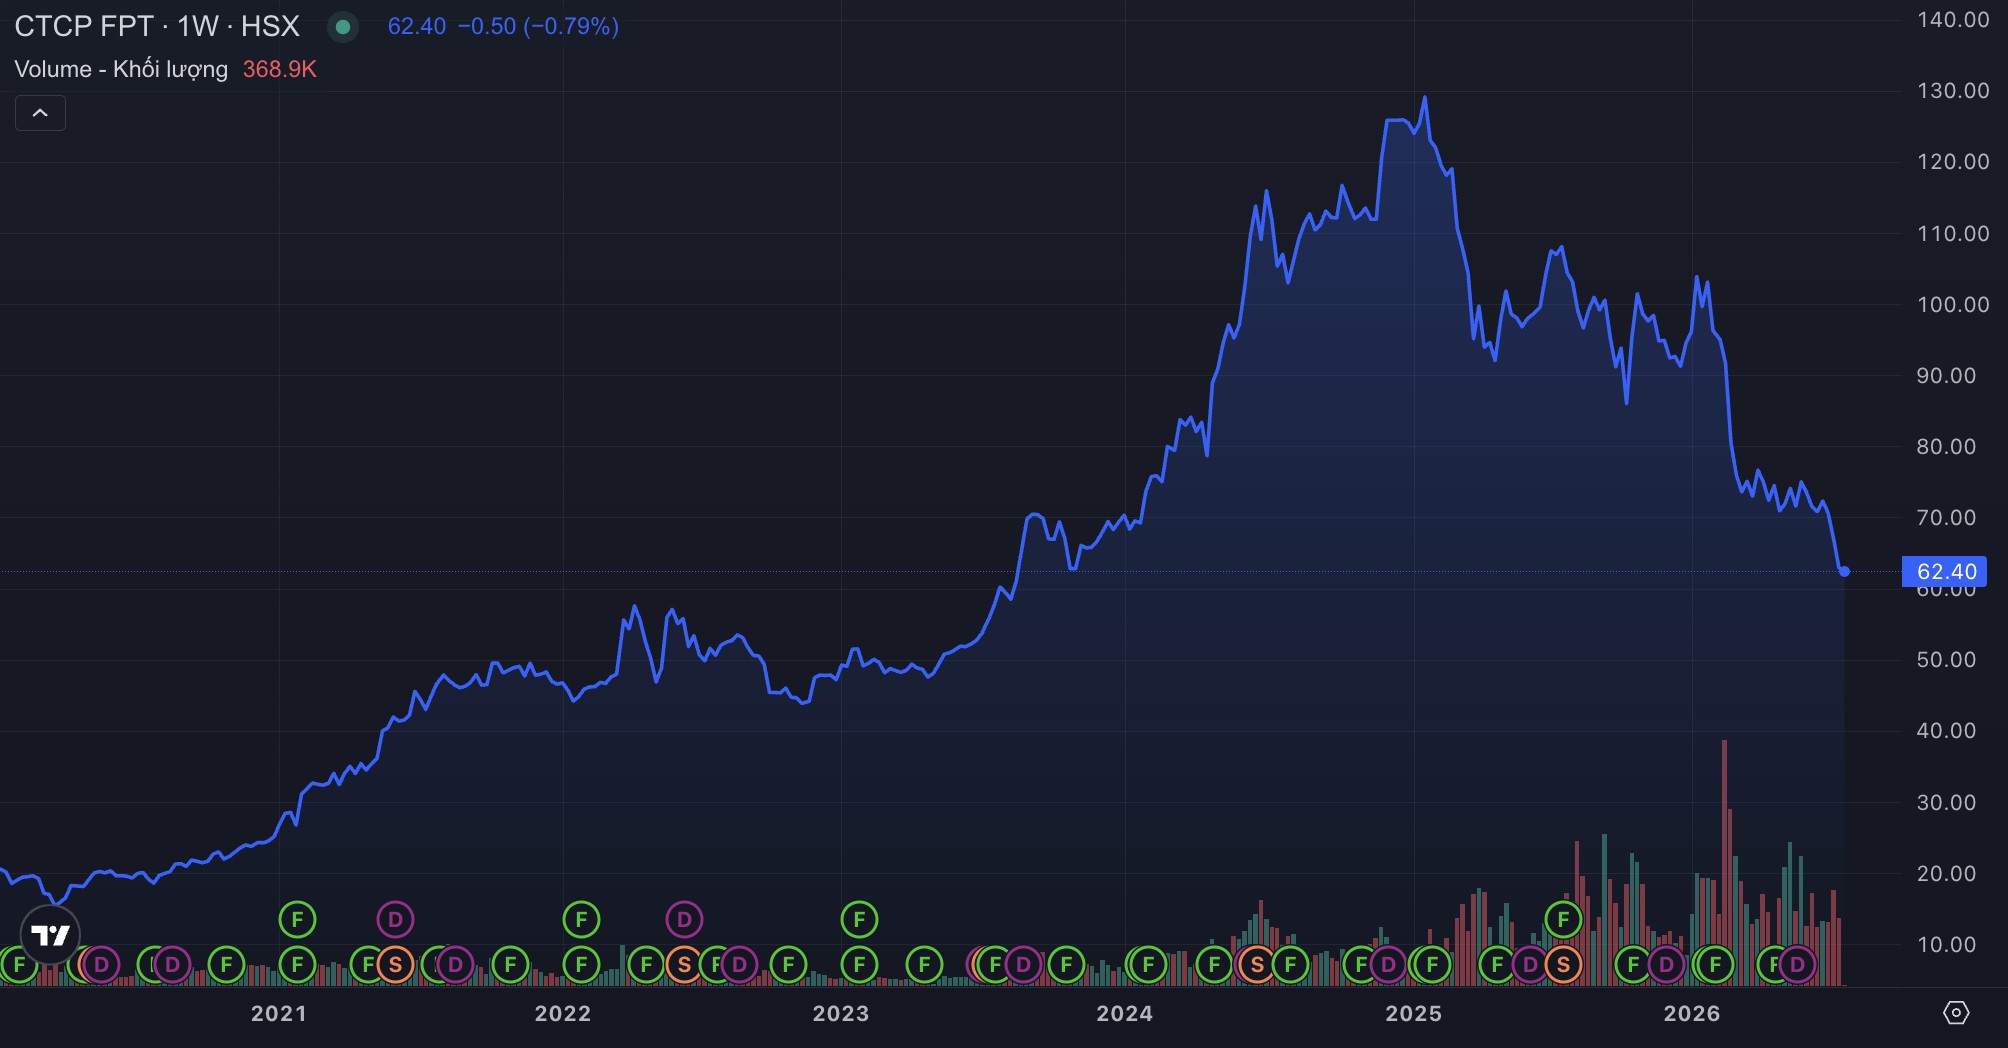
Task: Click the orange S split marker in 2021
Action: (x=395, y=965)
